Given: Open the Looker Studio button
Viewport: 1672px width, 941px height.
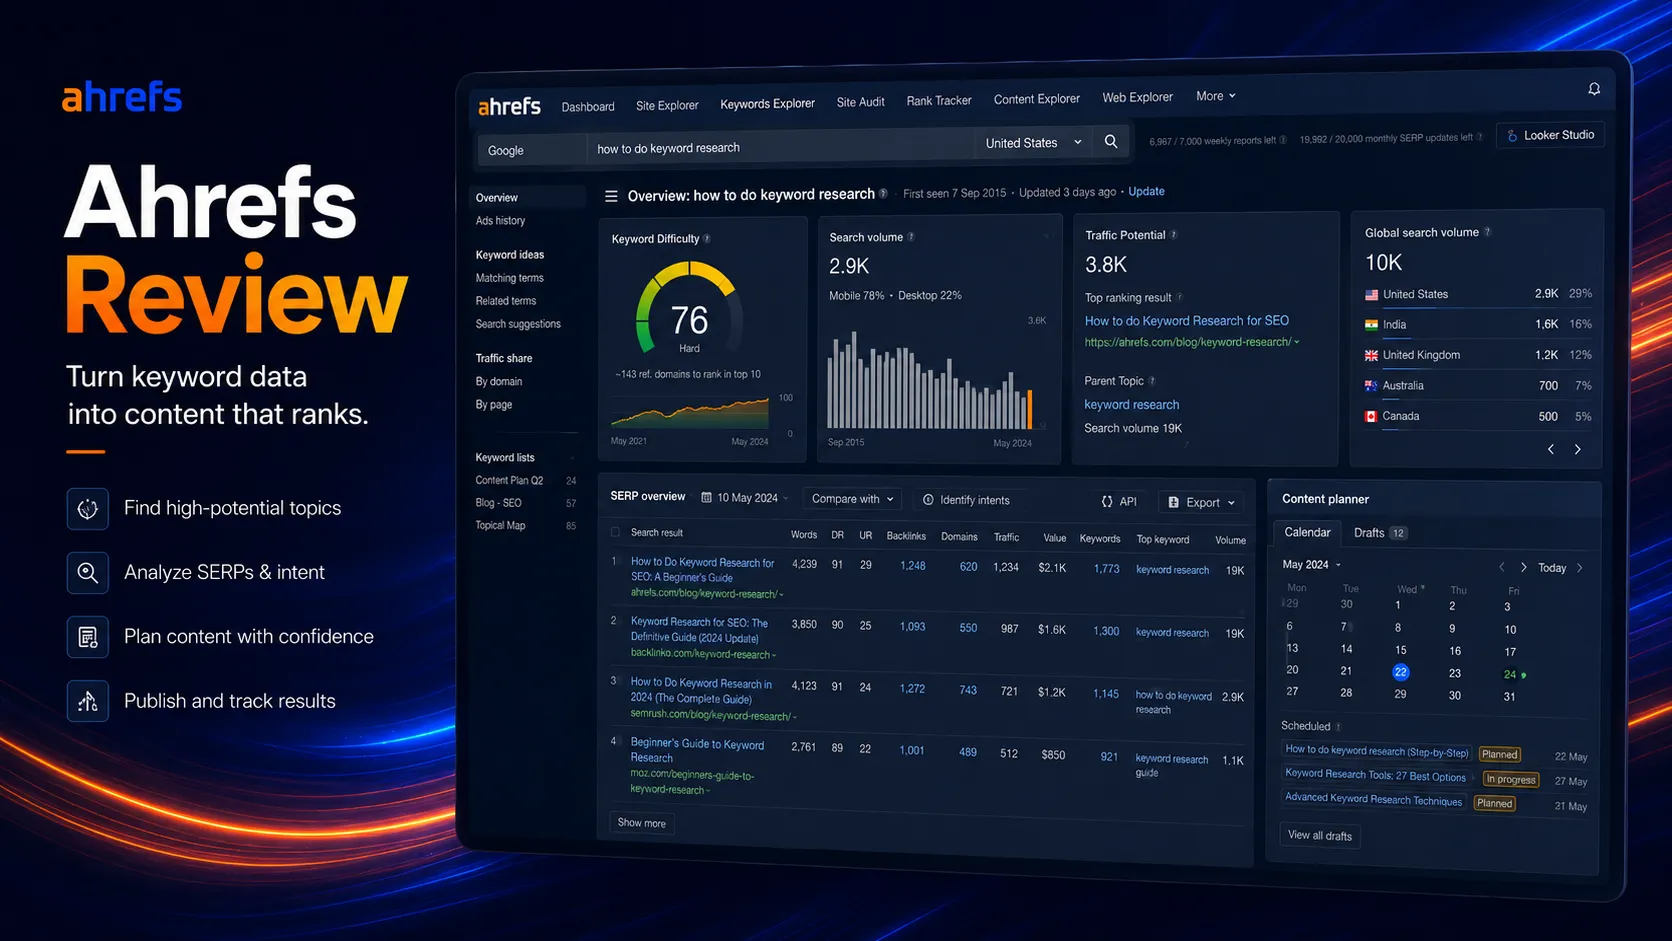Looking at the screenshot, I should coord(1550,135).
